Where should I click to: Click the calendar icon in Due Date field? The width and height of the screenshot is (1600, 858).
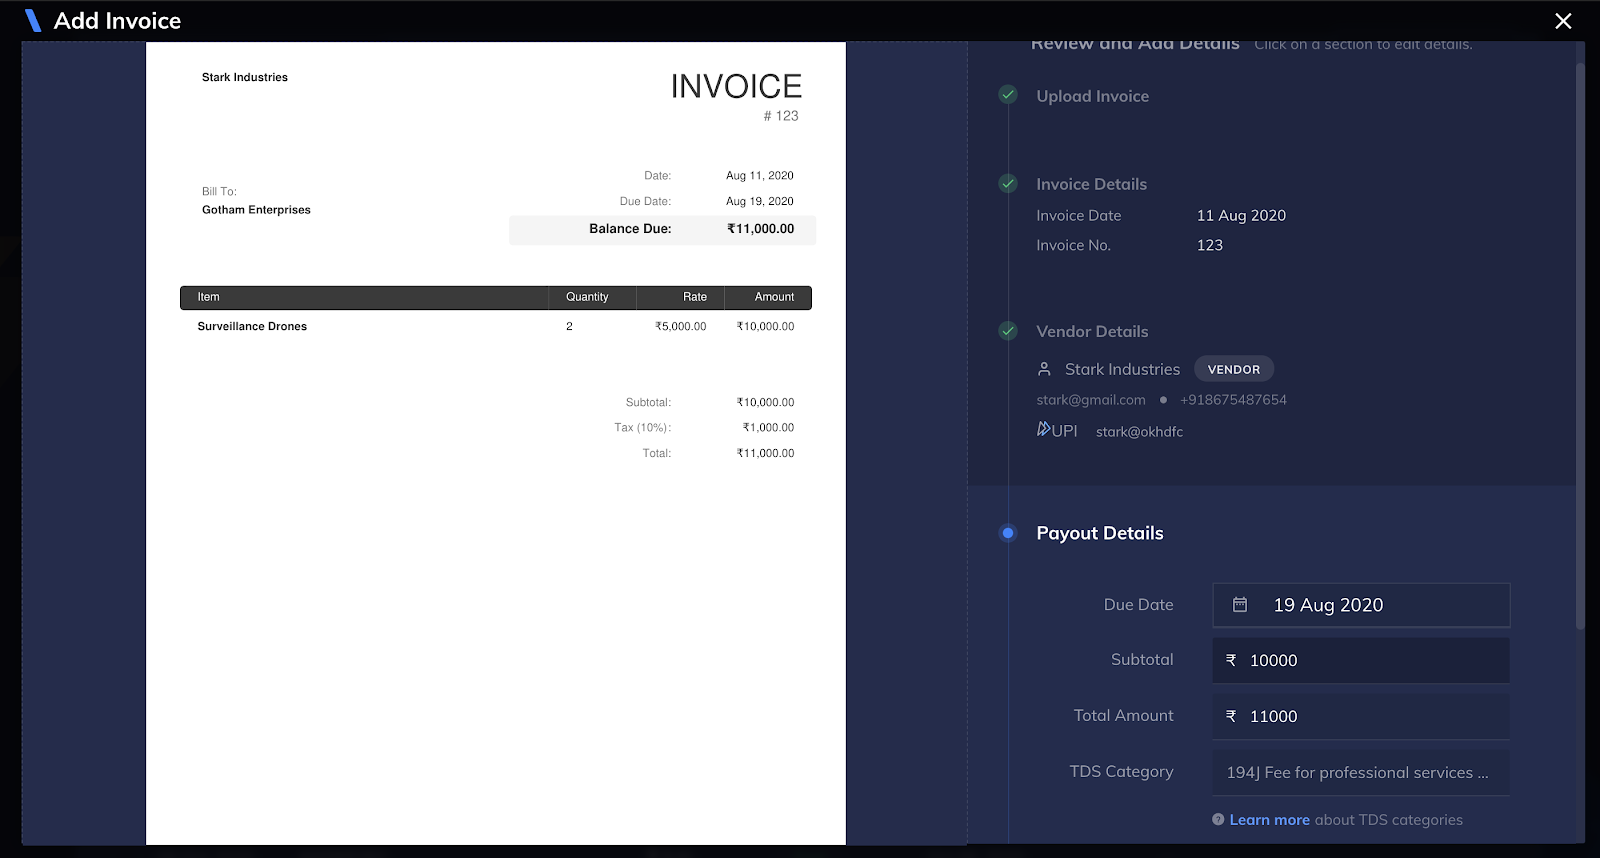click(x=1240, y=605)
